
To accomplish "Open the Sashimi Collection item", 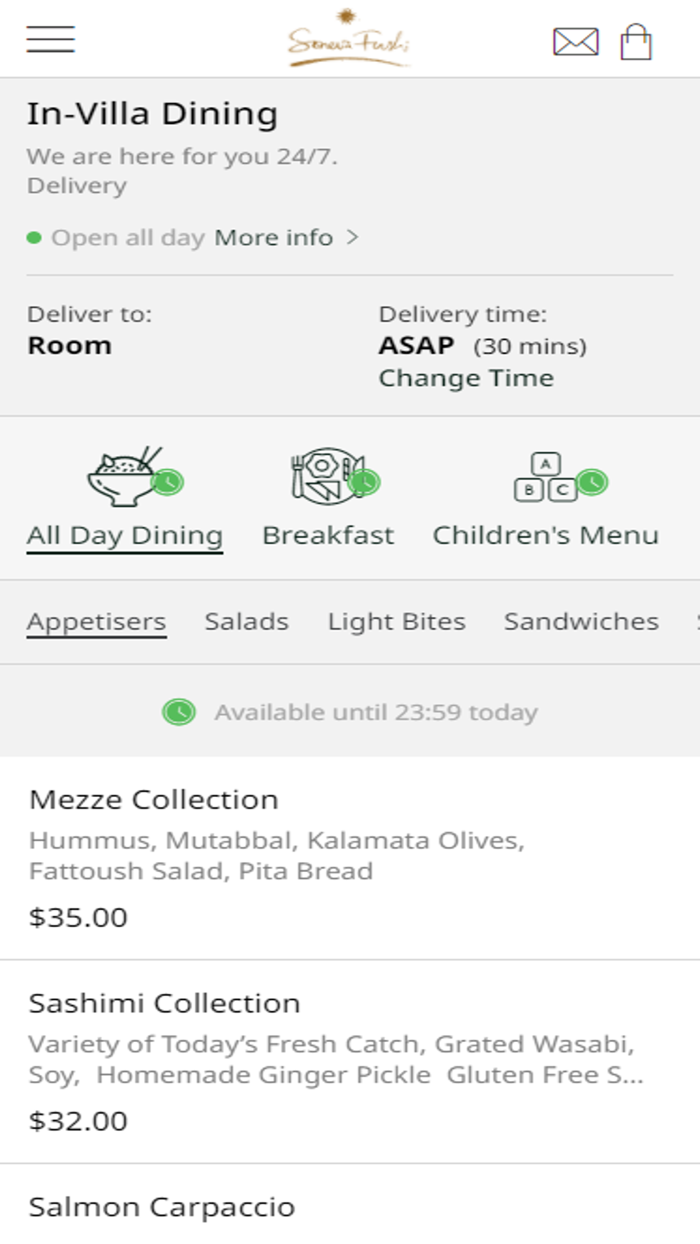I will pyautogui.click(x=165, y=1003).
